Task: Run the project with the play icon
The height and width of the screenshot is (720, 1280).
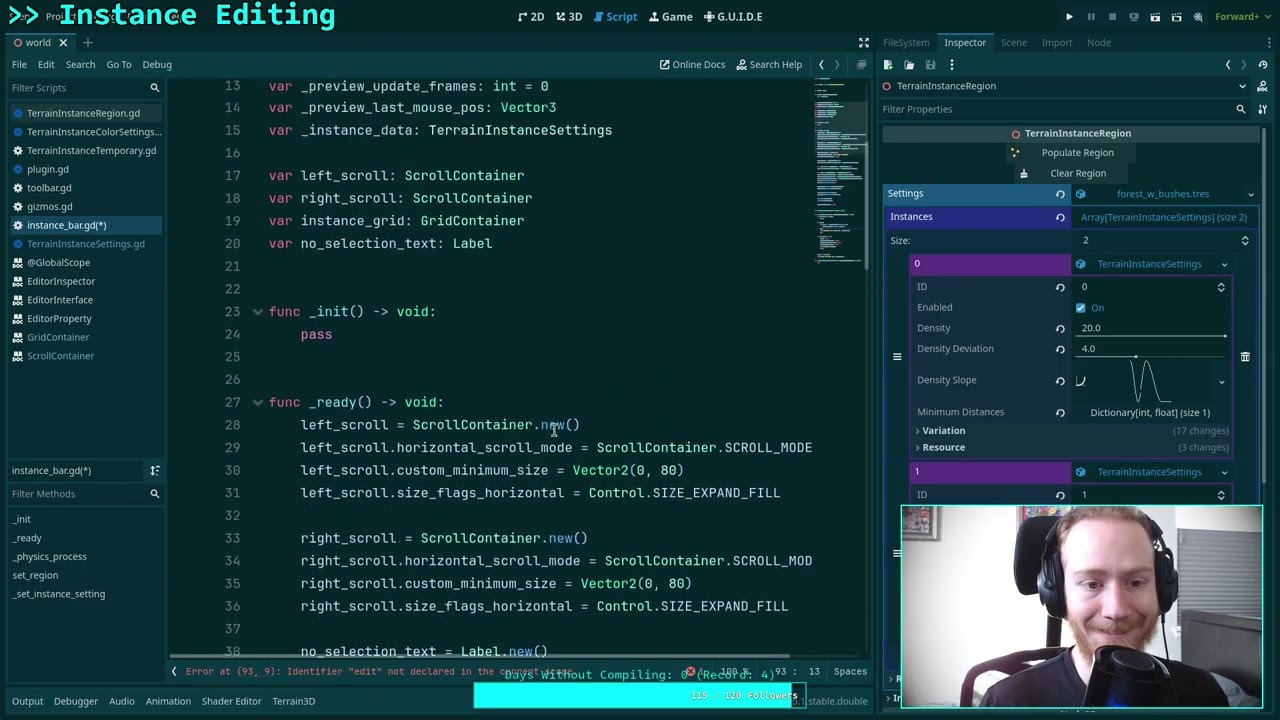Action: 1069,17
